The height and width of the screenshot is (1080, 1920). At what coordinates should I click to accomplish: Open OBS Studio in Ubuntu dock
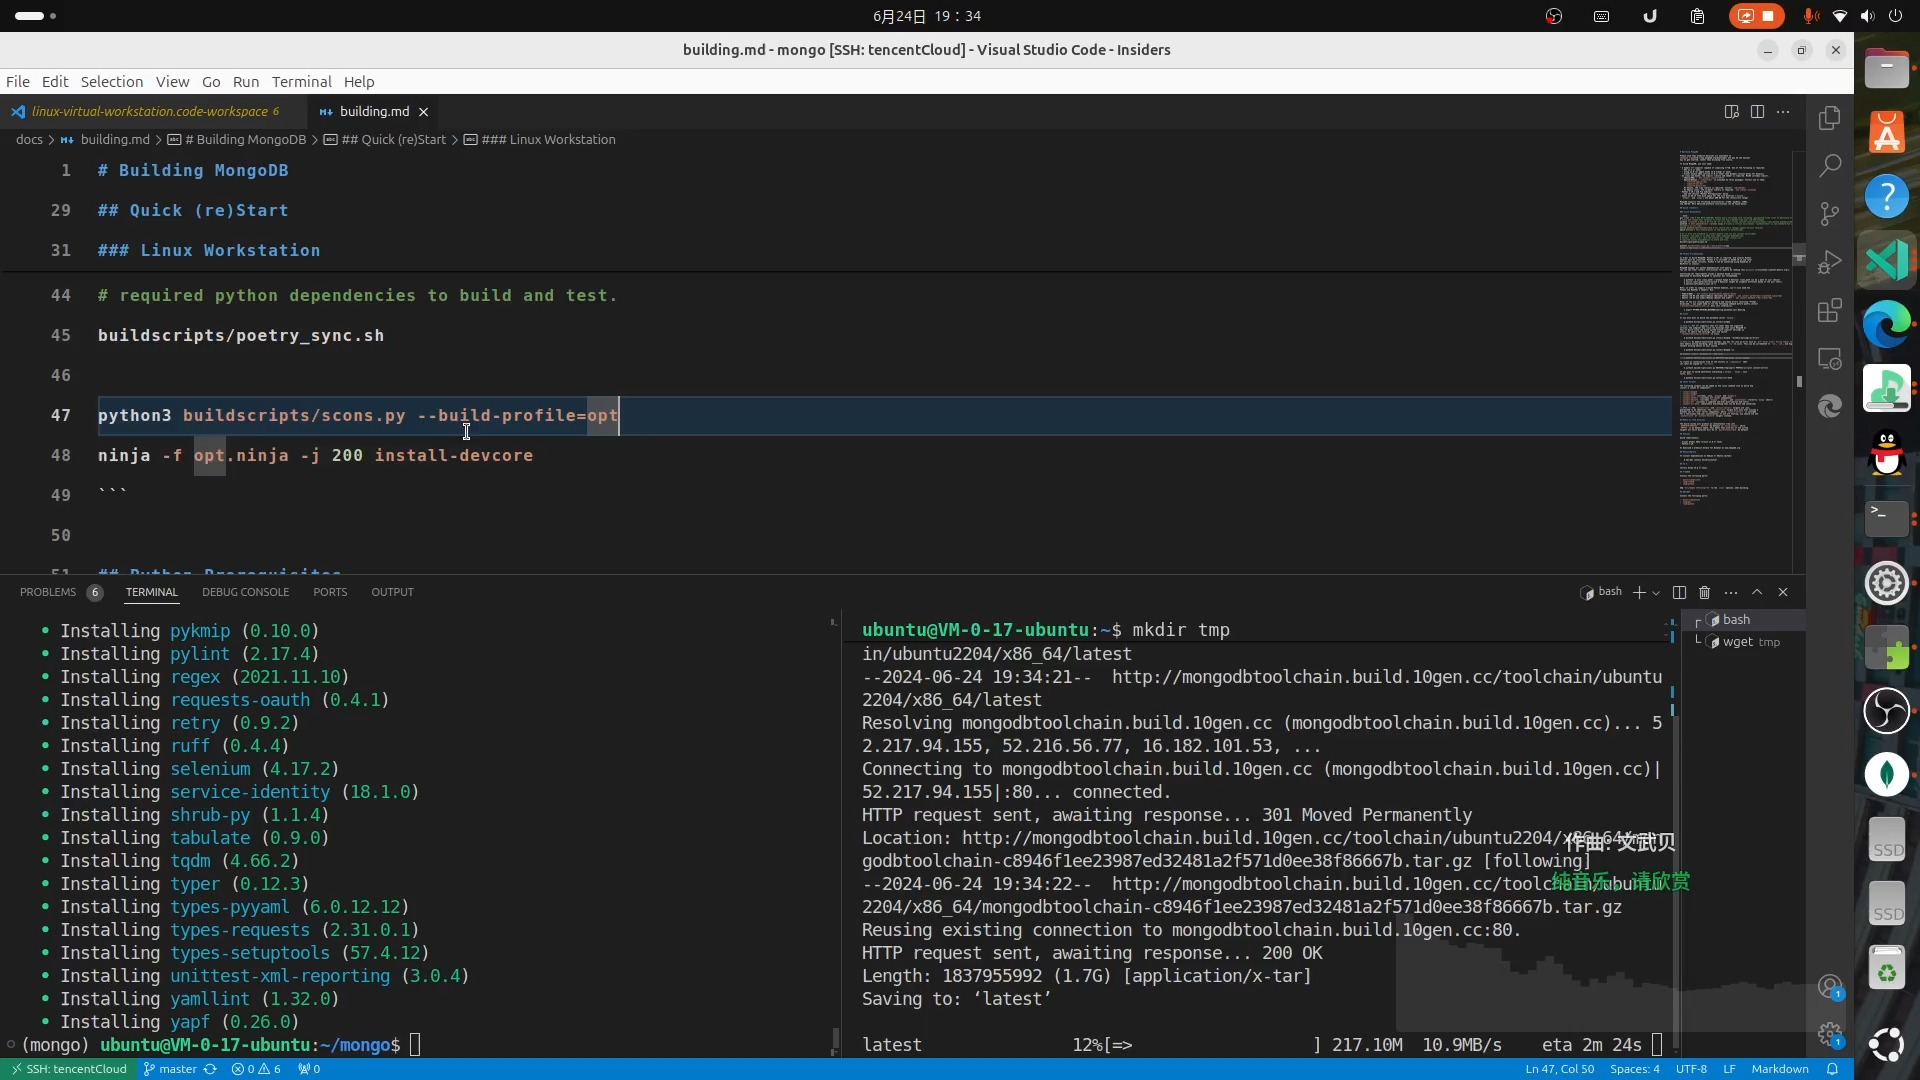[1887, 711]
